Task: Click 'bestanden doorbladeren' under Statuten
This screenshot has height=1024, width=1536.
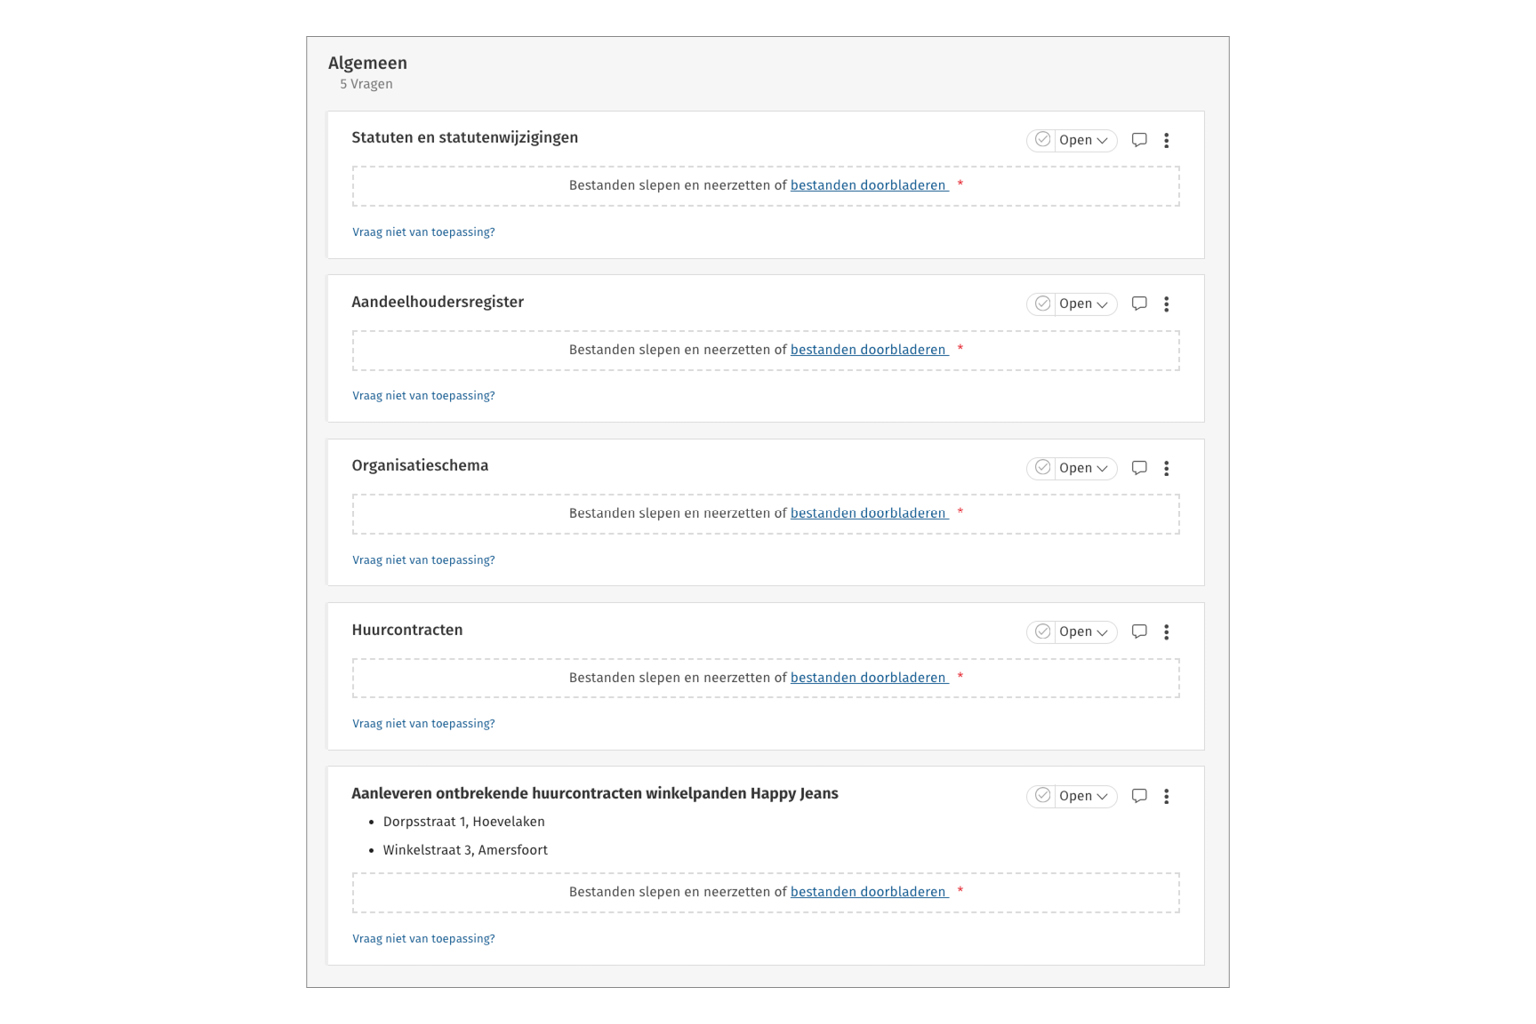Action: tap(868, 185)
